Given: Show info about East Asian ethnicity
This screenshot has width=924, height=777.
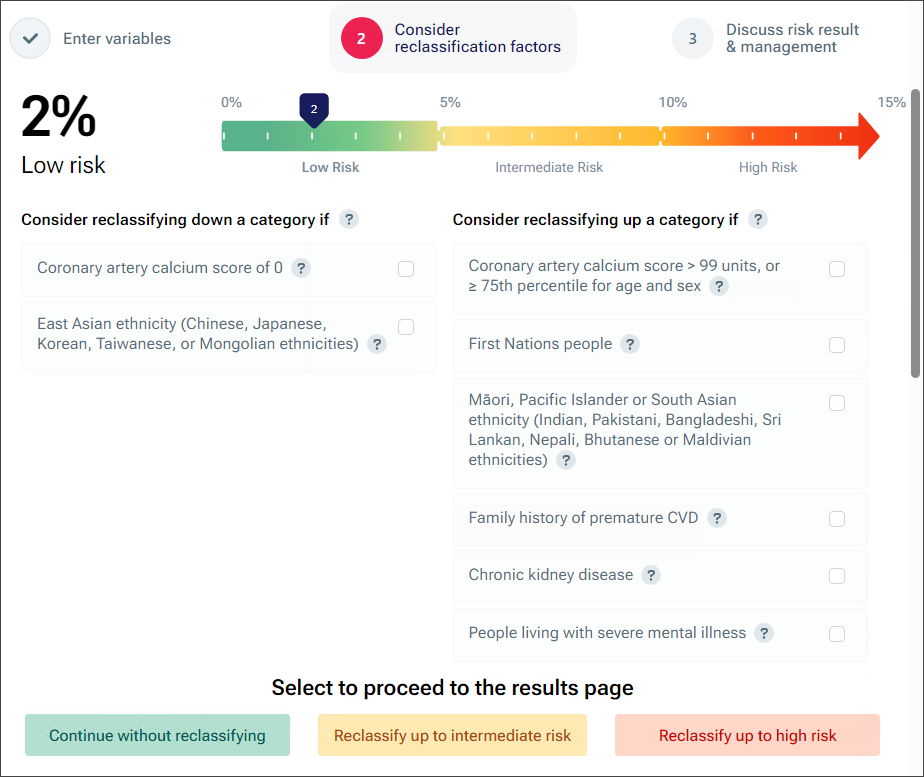Looking at the screenshot, I should pos(377,344).
